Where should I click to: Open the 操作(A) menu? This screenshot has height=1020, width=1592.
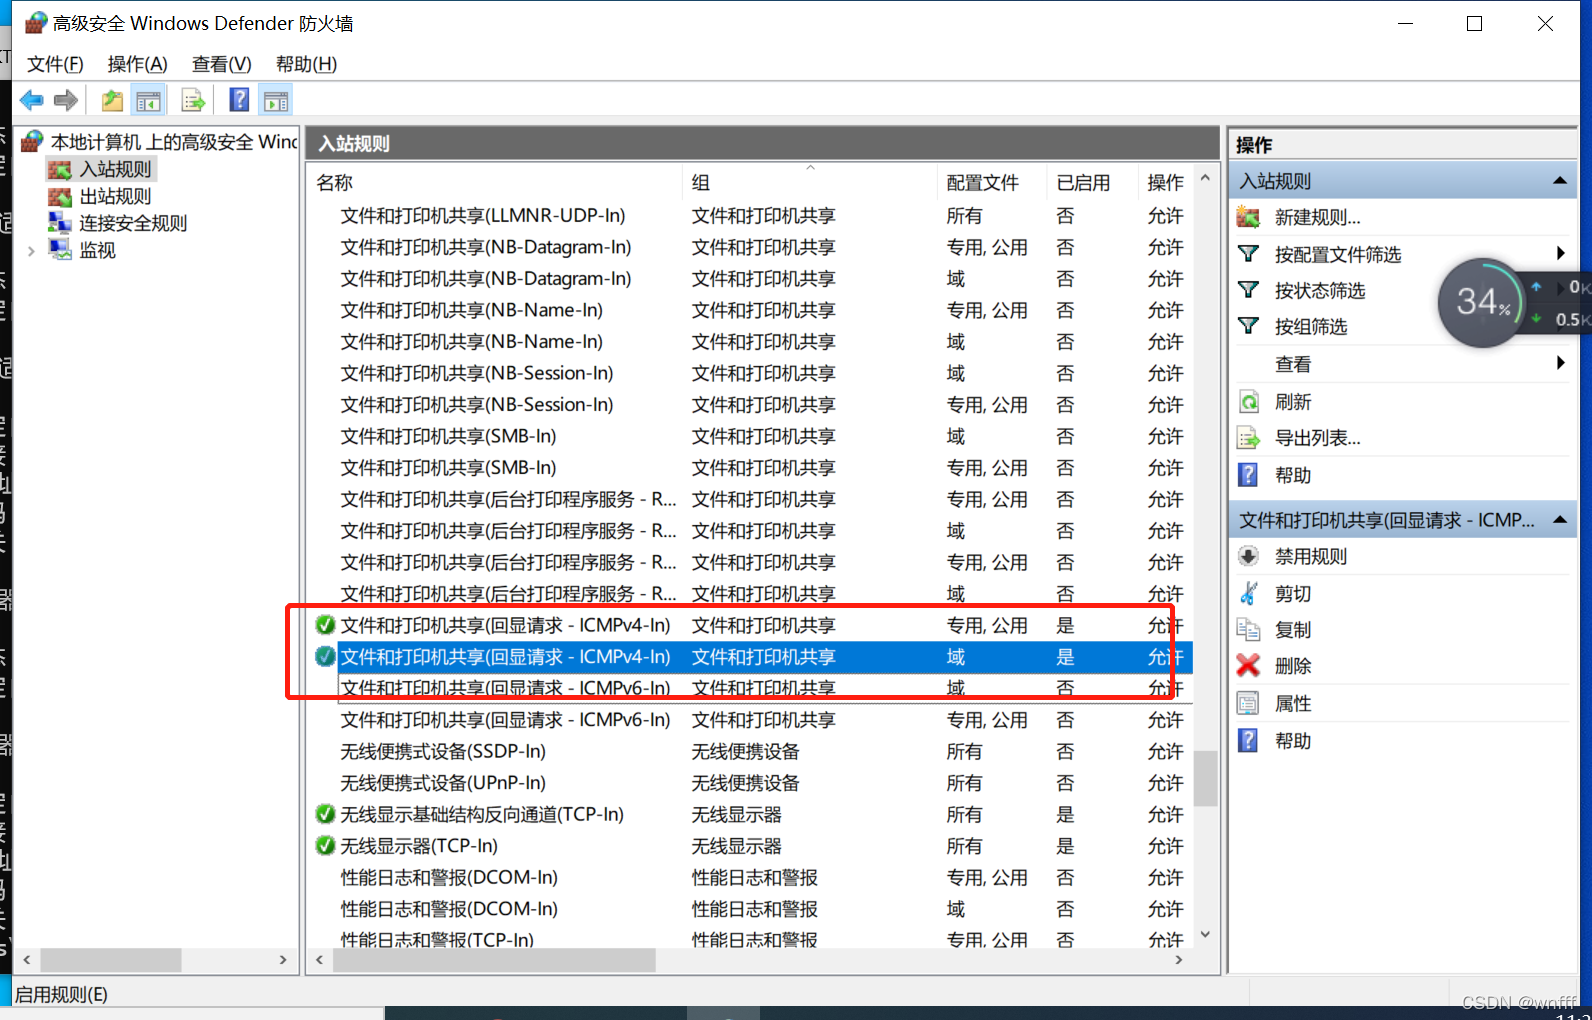(137, 64)
